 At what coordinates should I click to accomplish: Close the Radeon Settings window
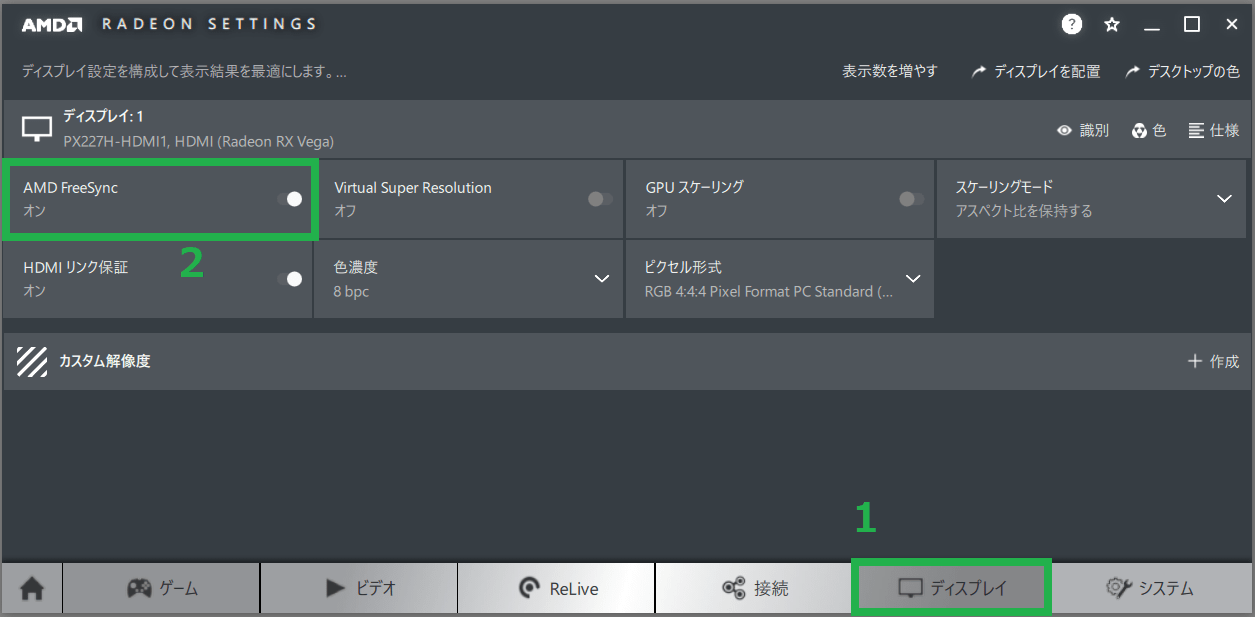click(x=1231, y=24)
